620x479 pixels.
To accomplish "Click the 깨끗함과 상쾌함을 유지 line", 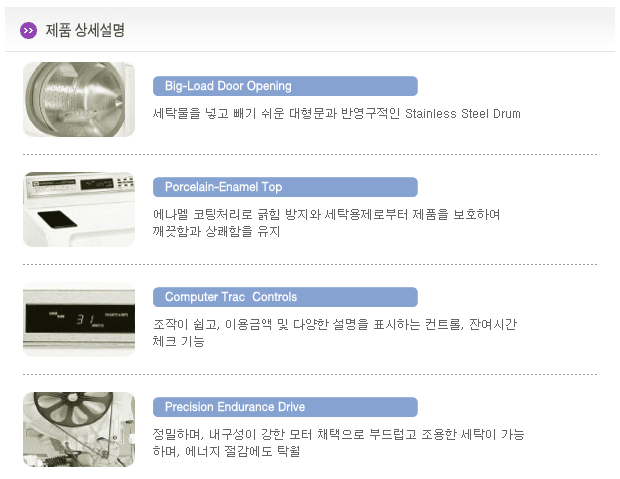I will point(216,231).
